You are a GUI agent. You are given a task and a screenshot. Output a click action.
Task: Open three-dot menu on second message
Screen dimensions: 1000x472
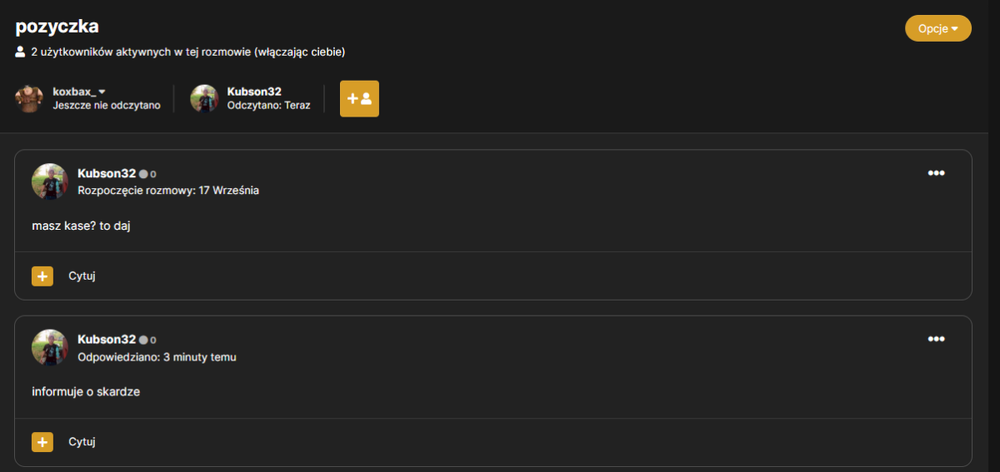936,339
